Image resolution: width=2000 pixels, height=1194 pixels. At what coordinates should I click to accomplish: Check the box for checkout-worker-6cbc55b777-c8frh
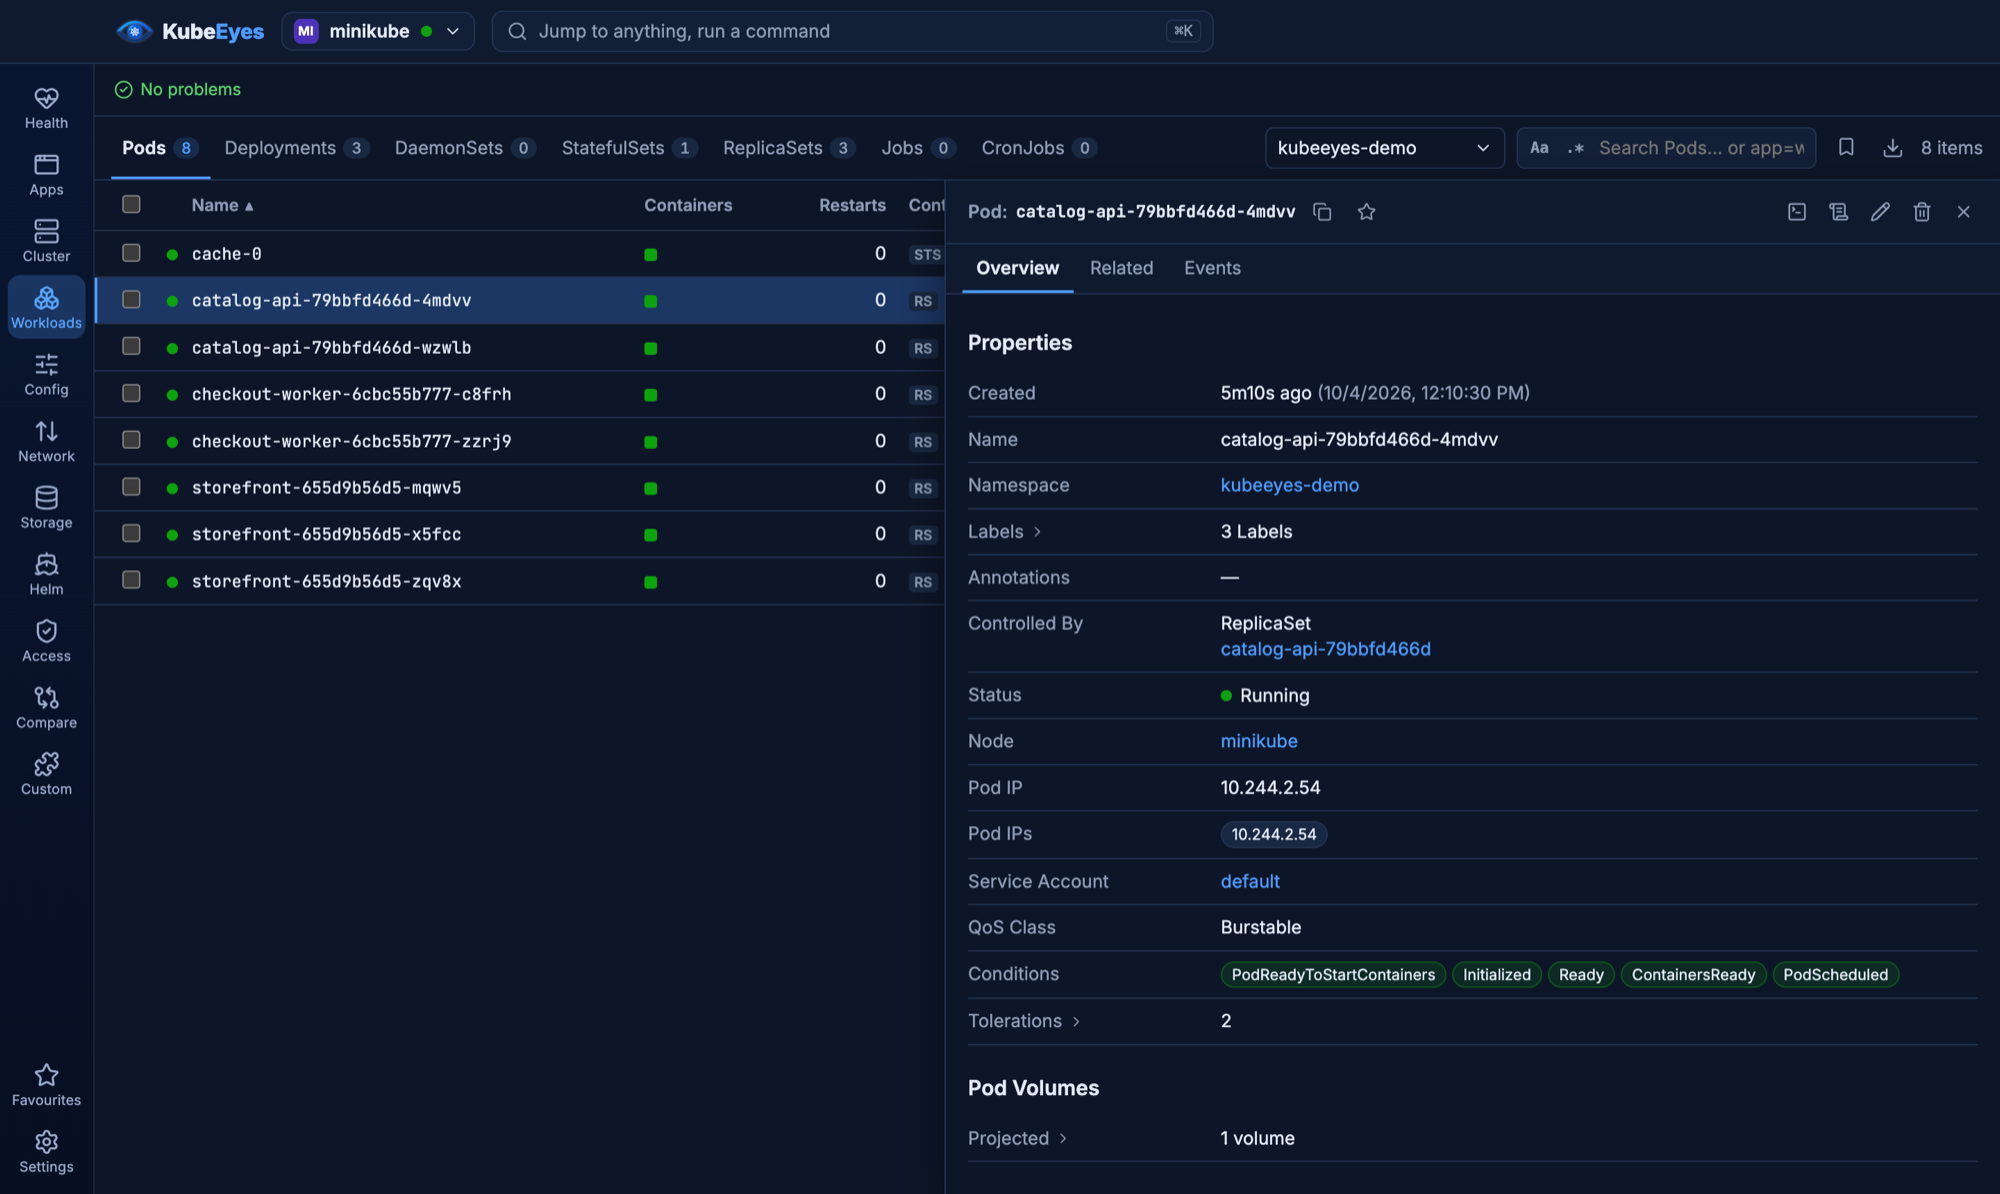[x=131, y=393]
